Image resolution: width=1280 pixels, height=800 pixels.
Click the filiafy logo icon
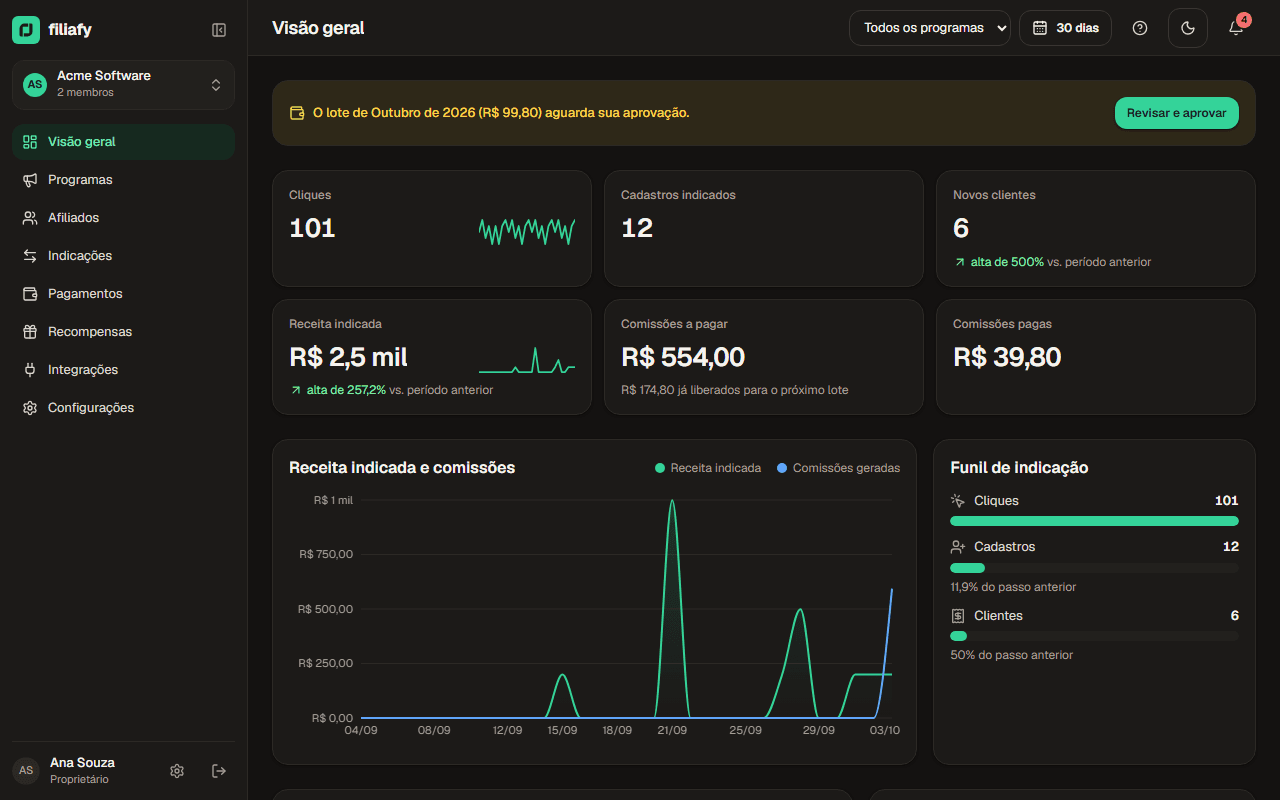[26, 30]
